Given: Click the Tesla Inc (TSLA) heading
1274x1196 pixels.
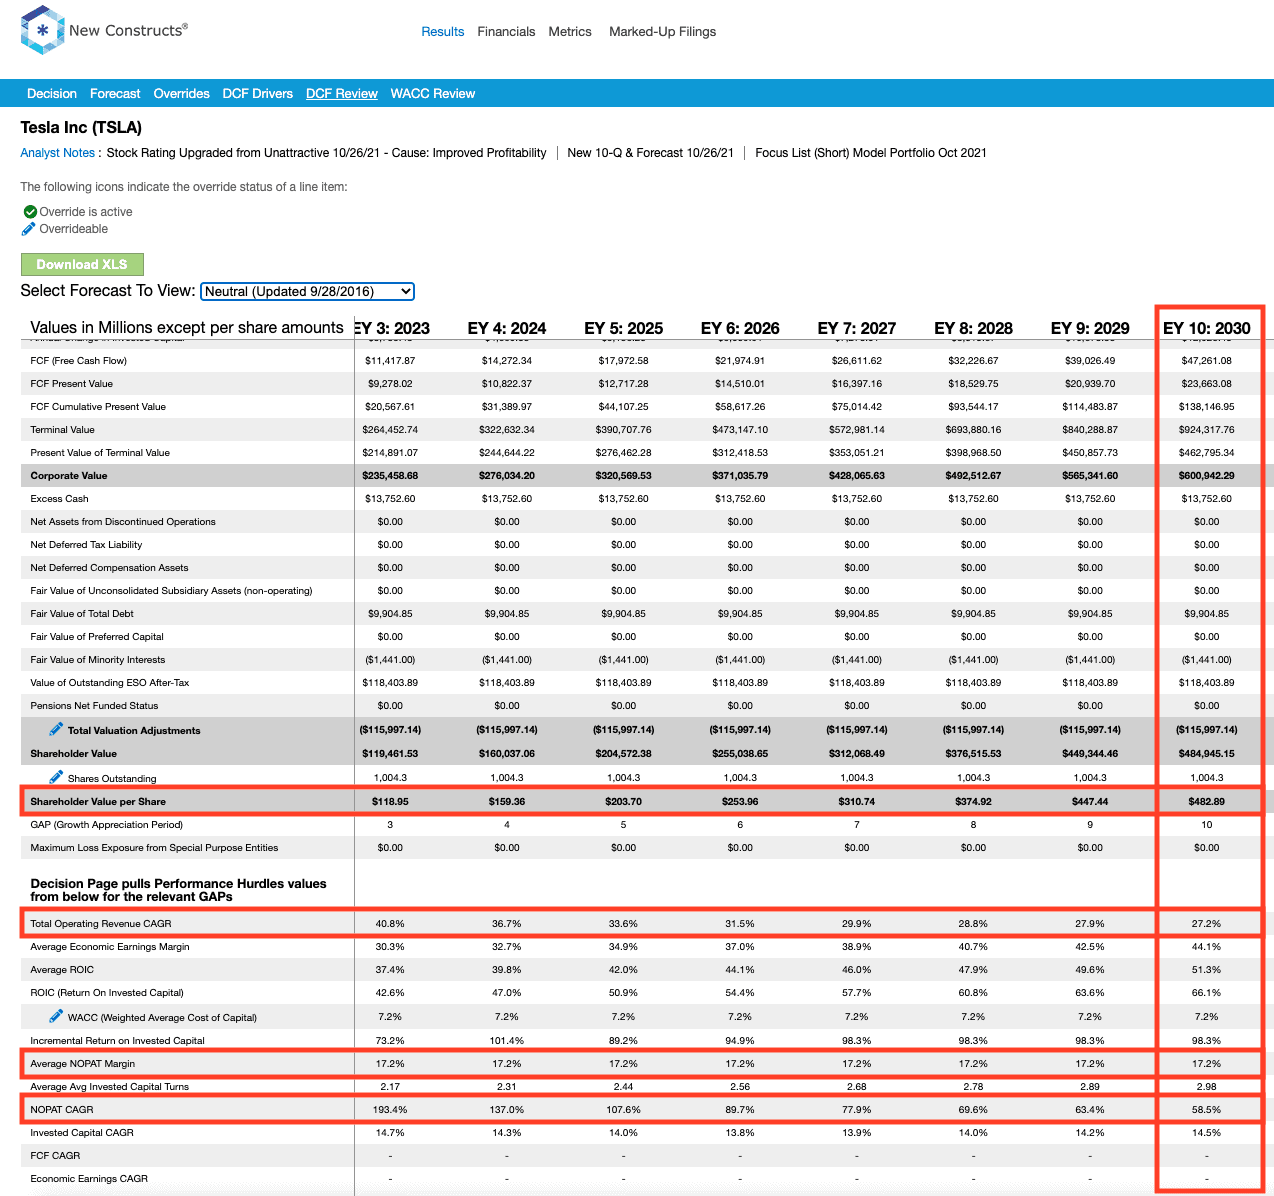Looking at the screenshot, I should pos(81,127).
